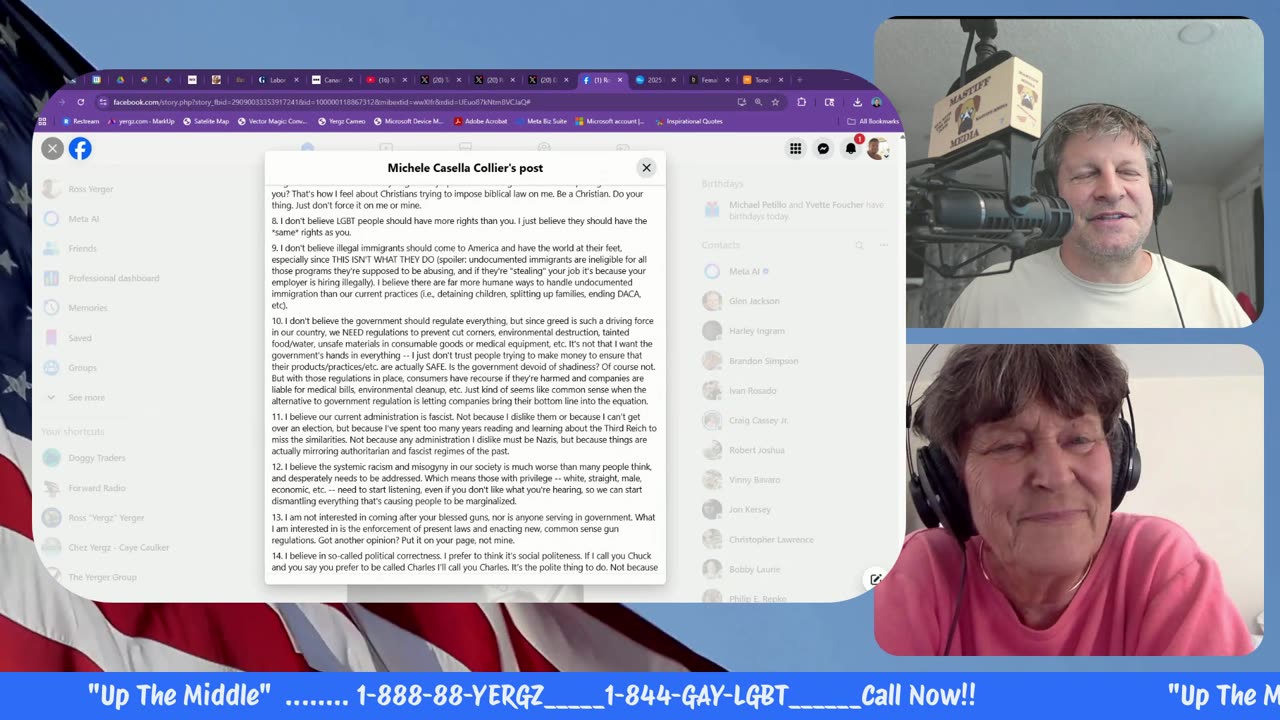Open a new browser tab
The width and height of the screenshot is (1280, 720).
[x=799, y=80]
